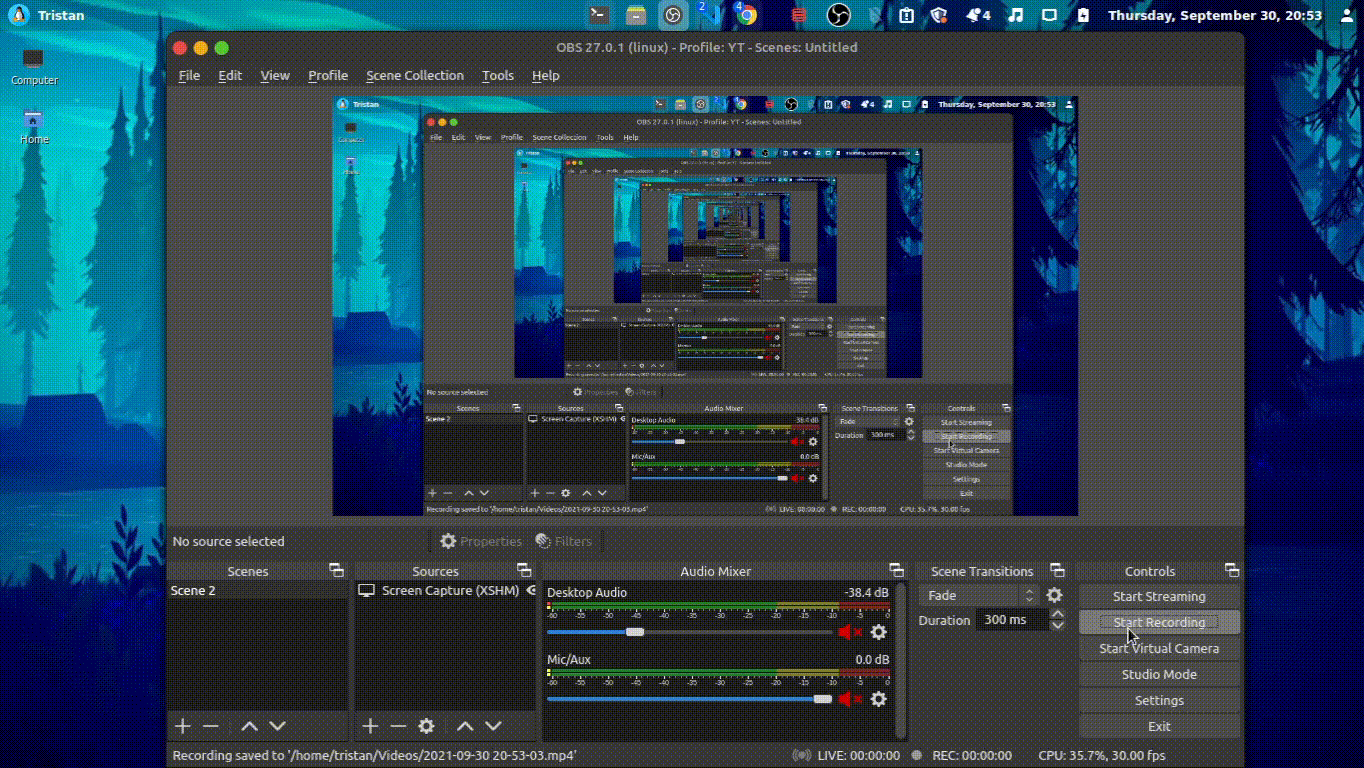Open source properties gear in Sources panel
Screen dimensions: 1364x768
[x=426, y=727]
